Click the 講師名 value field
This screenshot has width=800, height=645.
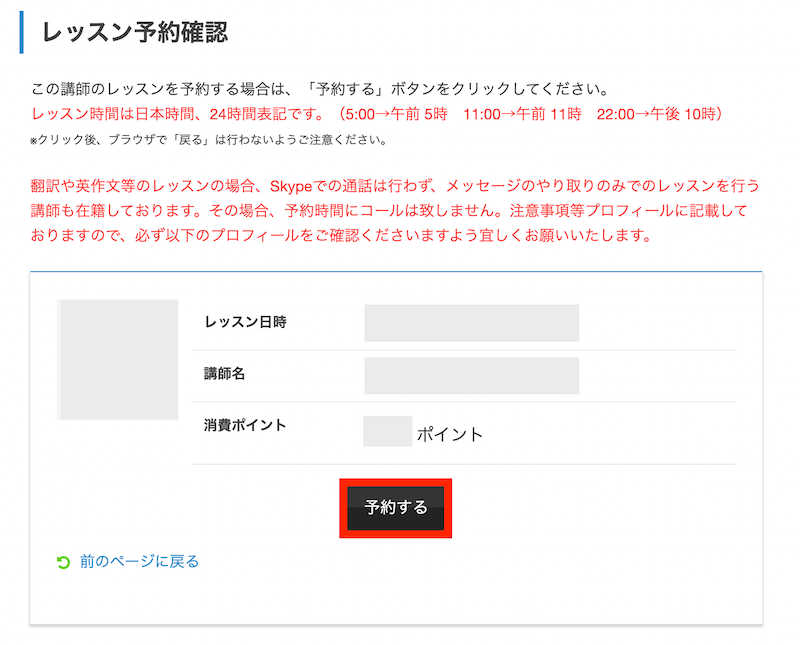471,376
